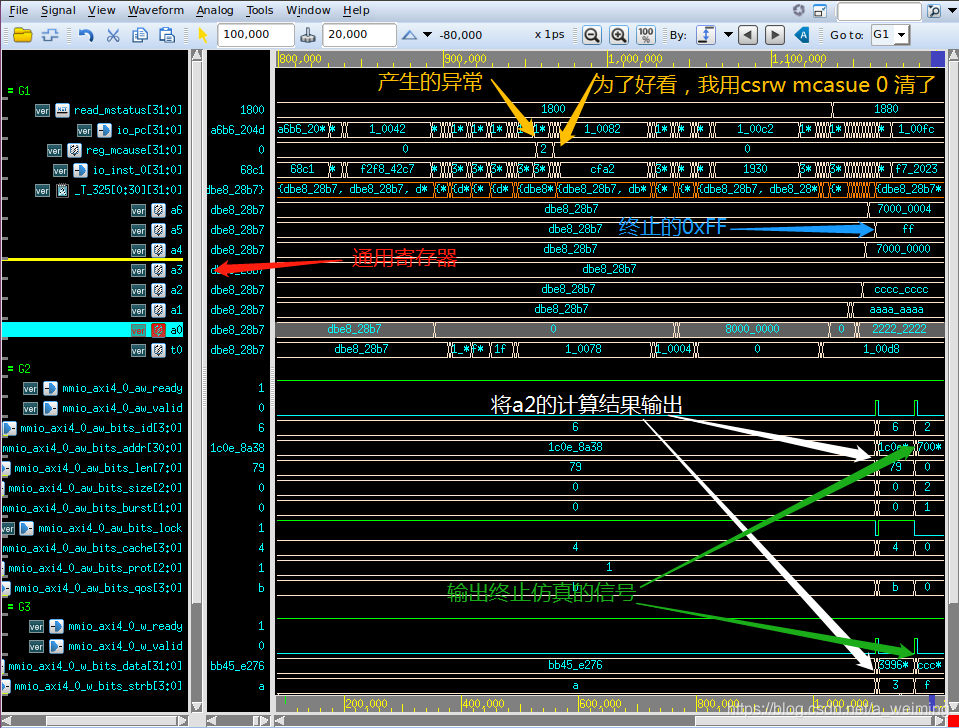The width and height of the screenshot is (959, 728).
Task: Open the View menu
Action: [102, 10]
